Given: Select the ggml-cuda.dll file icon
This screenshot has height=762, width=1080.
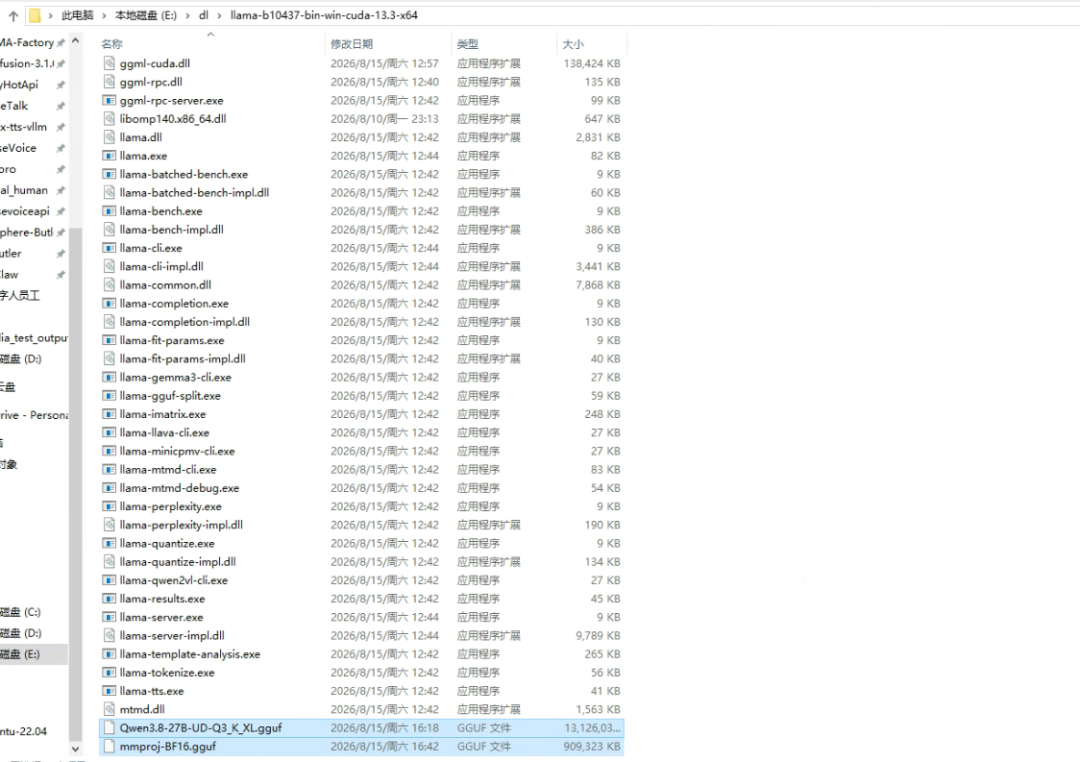Looking at the screenshot, I should tap(109, 63).
